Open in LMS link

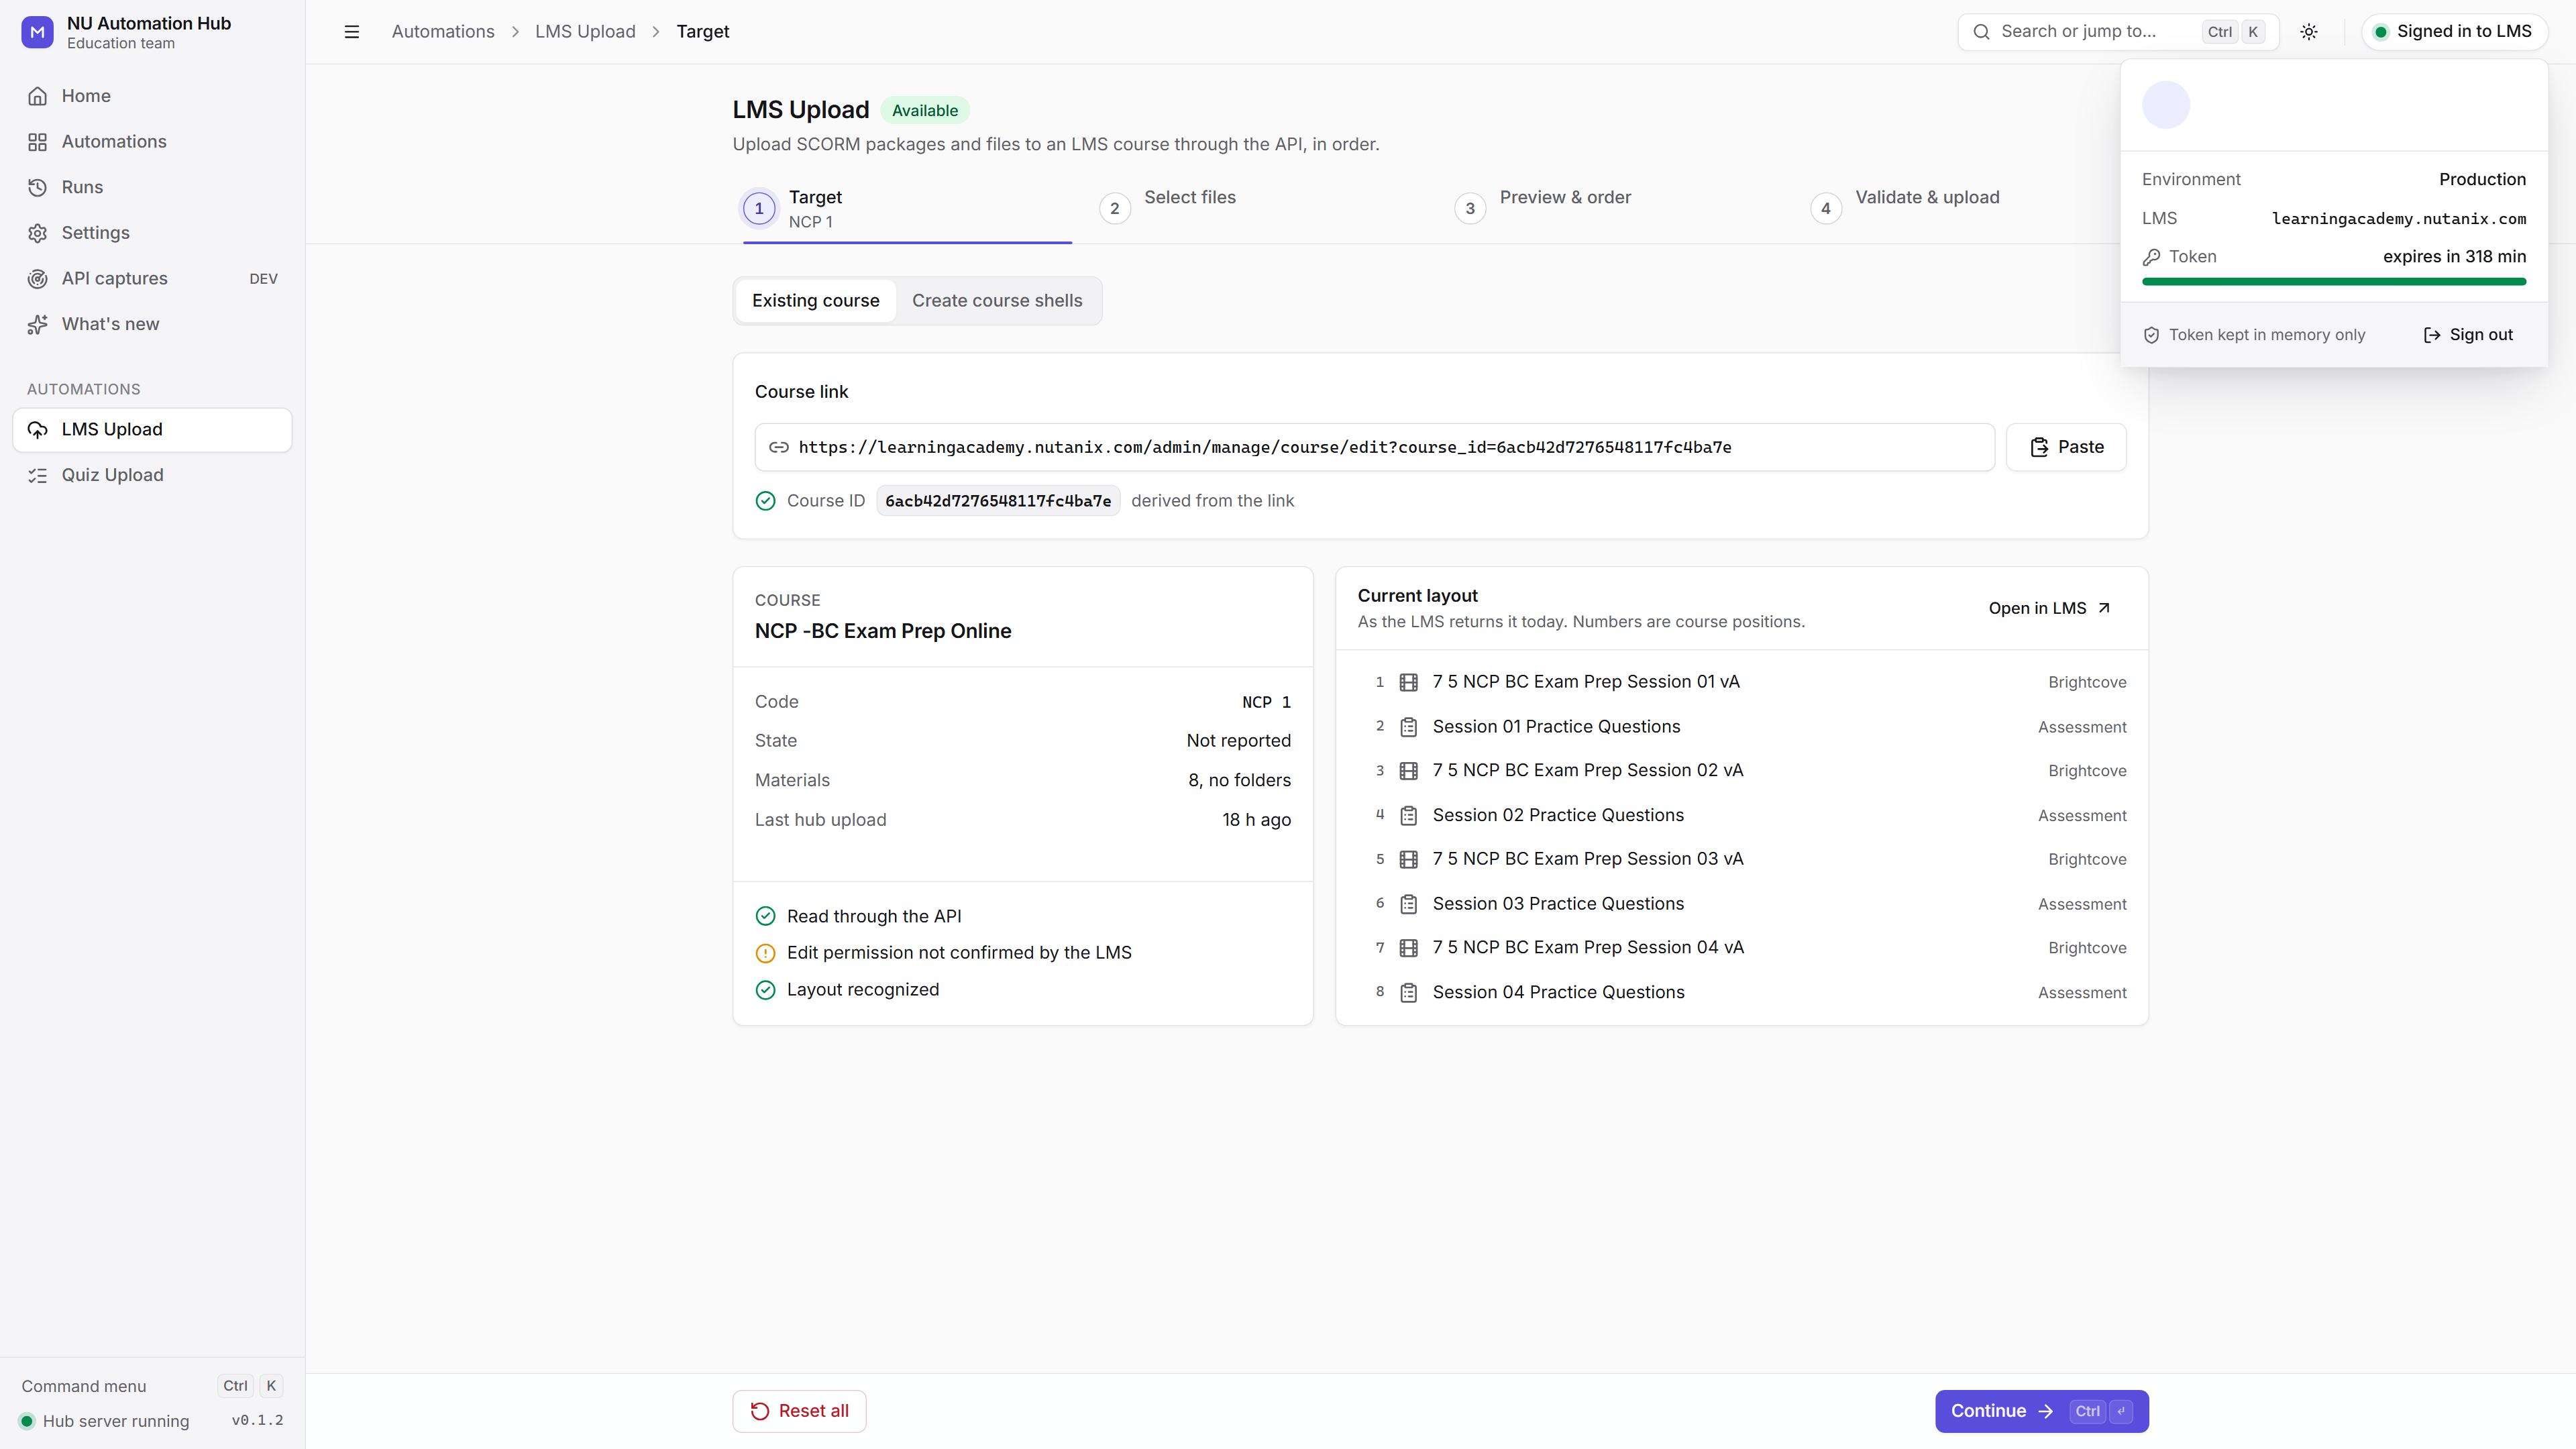coord(2049,608)
